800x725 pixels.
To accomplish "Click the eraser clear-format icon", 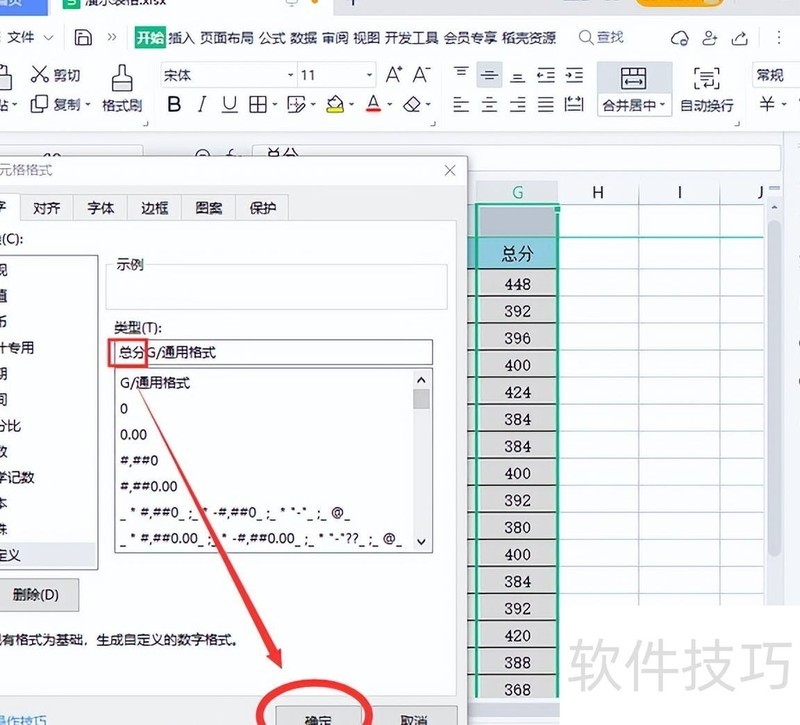I will coord(412,104).
